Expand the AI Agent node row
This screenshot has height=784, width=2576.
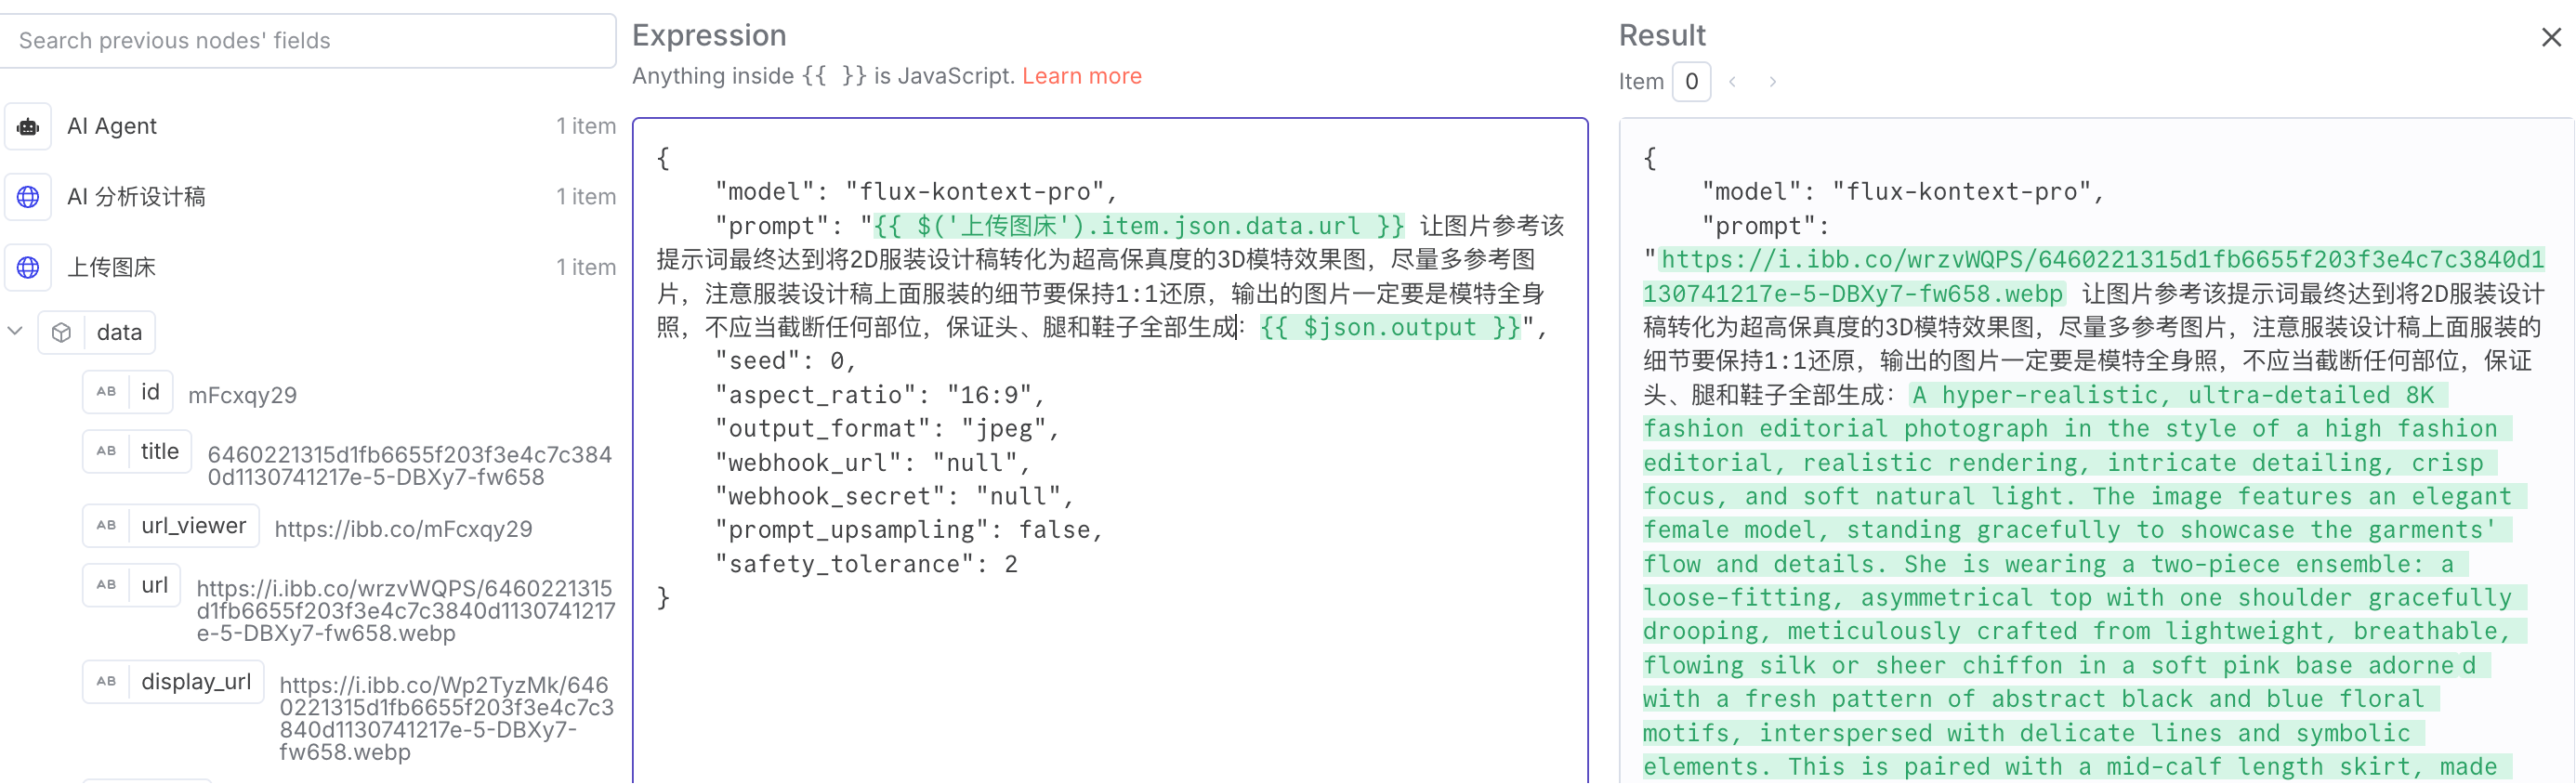click(310, 127)
